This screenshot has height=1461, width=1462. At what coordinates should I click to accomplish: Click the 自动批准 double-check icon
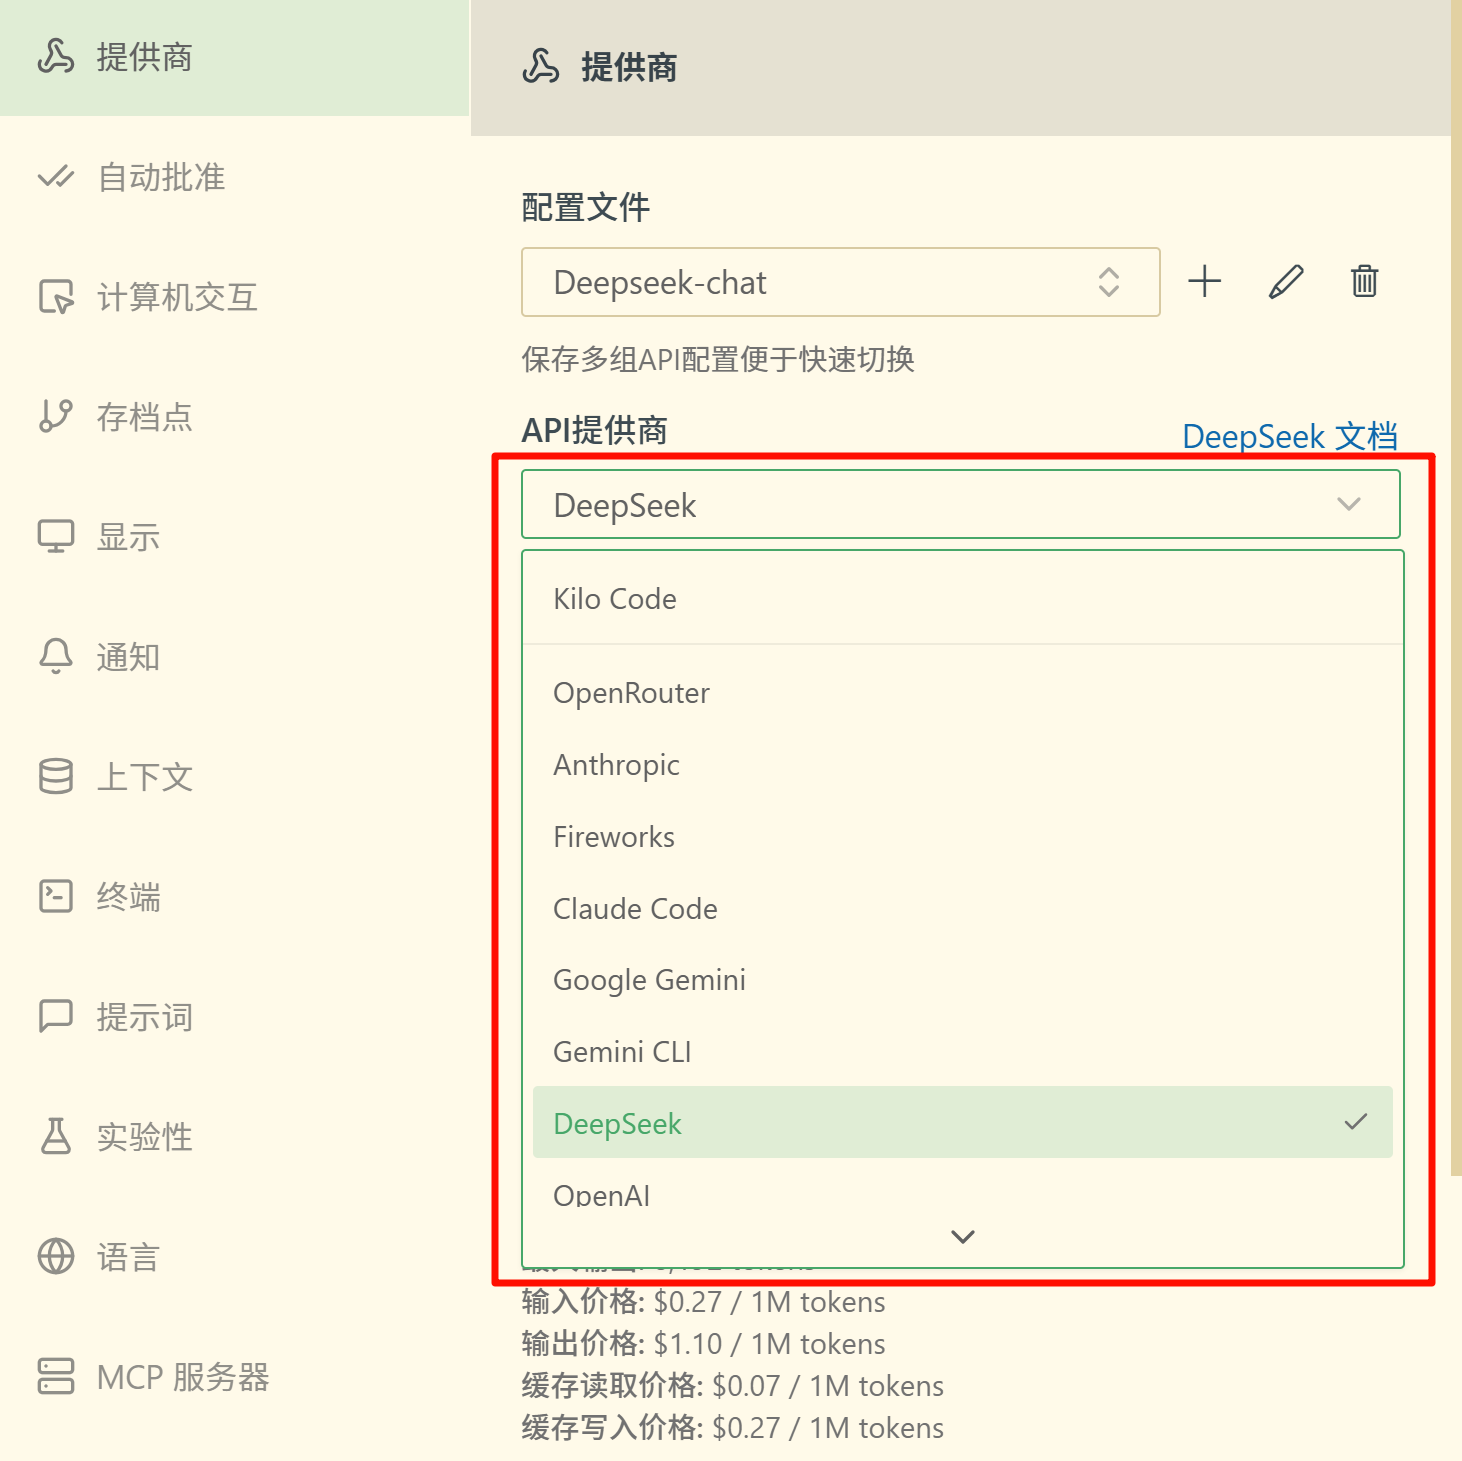(56, 177)
